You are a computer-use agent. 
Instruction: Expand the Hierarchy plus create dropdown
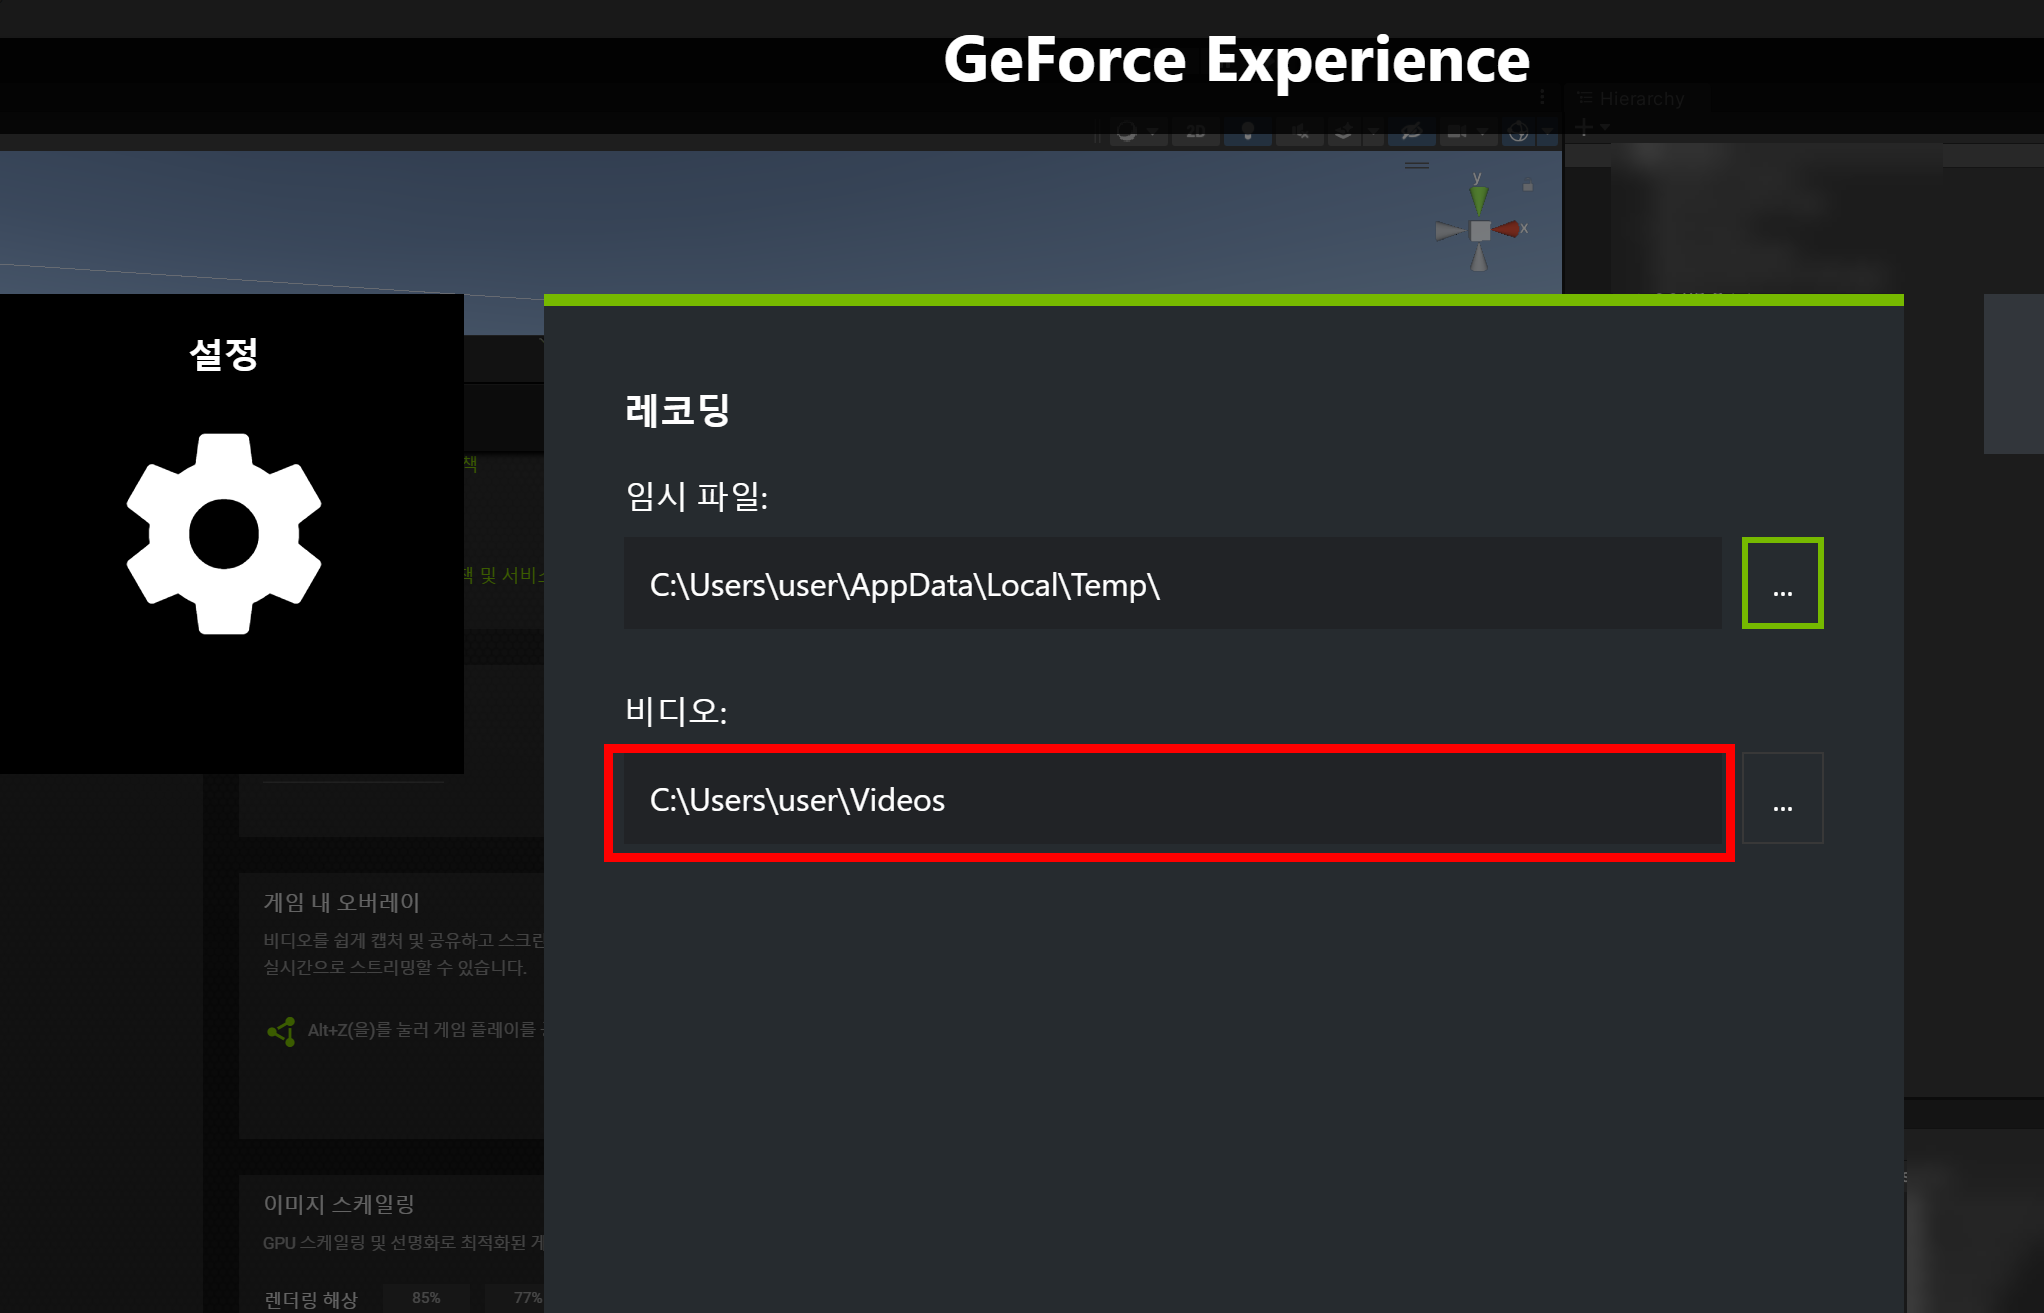point(1591,127)
